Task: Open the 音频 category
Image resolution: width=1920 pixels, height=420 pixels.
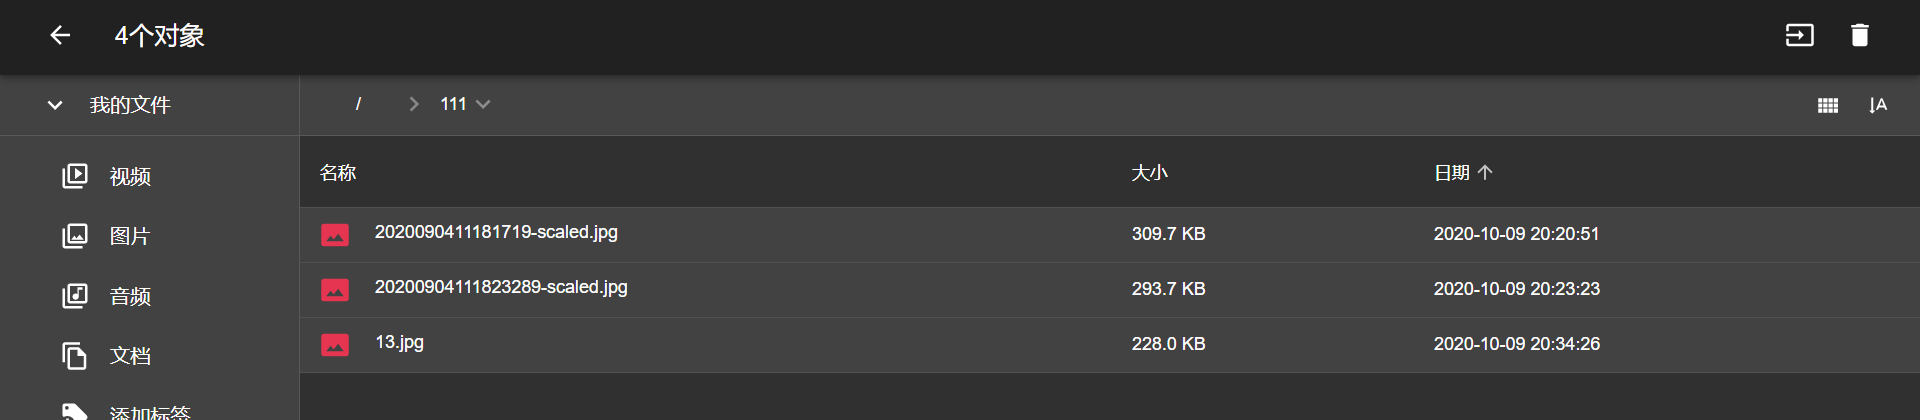Action: point(130,297)
